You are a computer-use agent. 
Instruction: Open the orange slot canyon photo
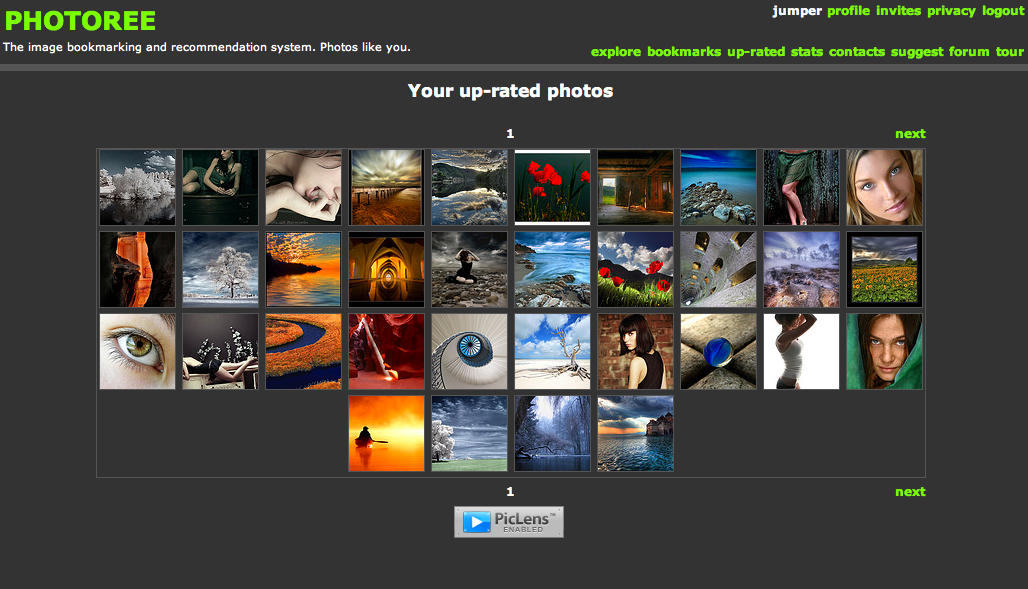[138, 270]
